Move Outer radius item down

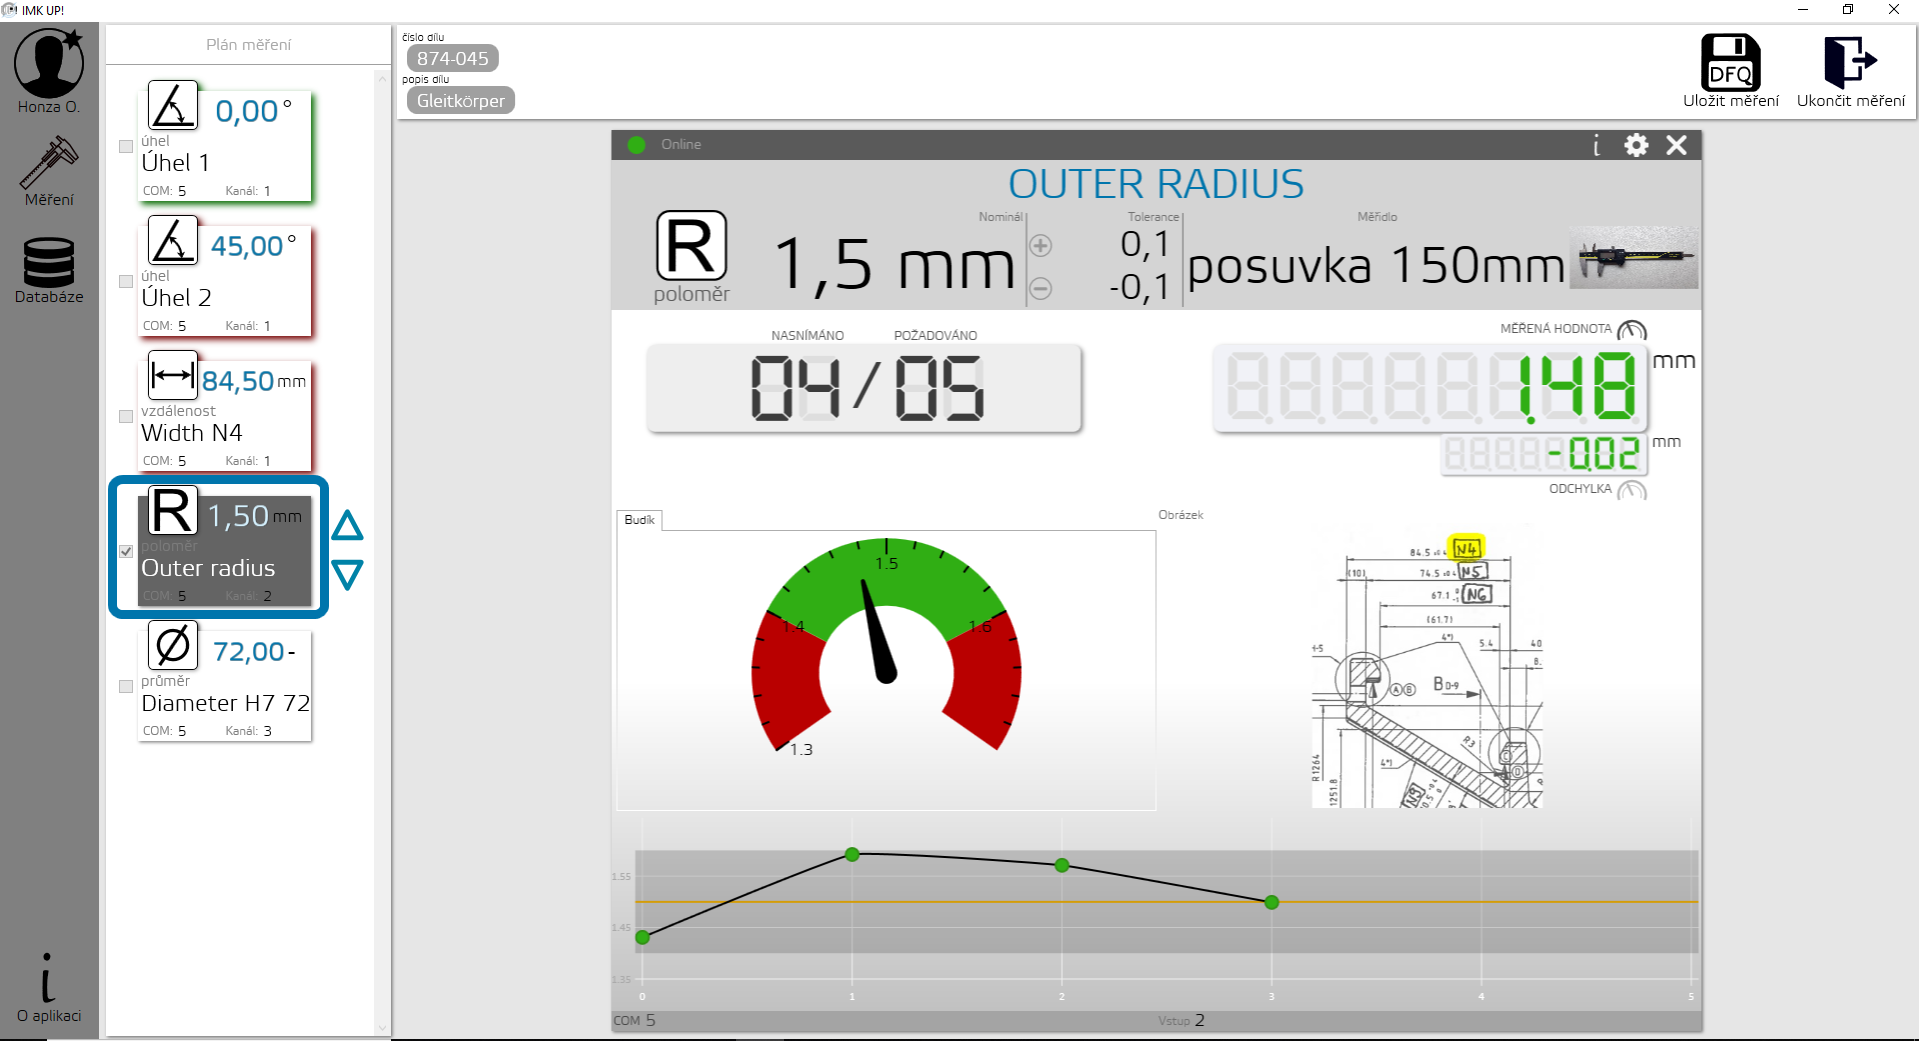[347, 574]
